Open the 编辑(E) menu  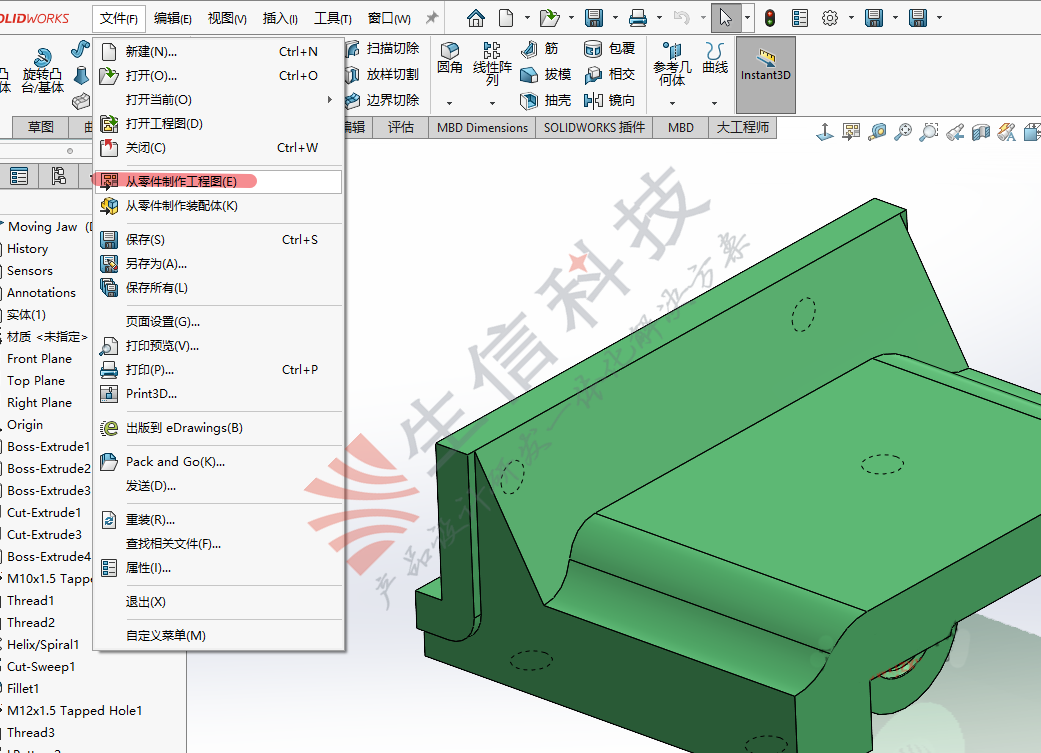tap(173, 19)
